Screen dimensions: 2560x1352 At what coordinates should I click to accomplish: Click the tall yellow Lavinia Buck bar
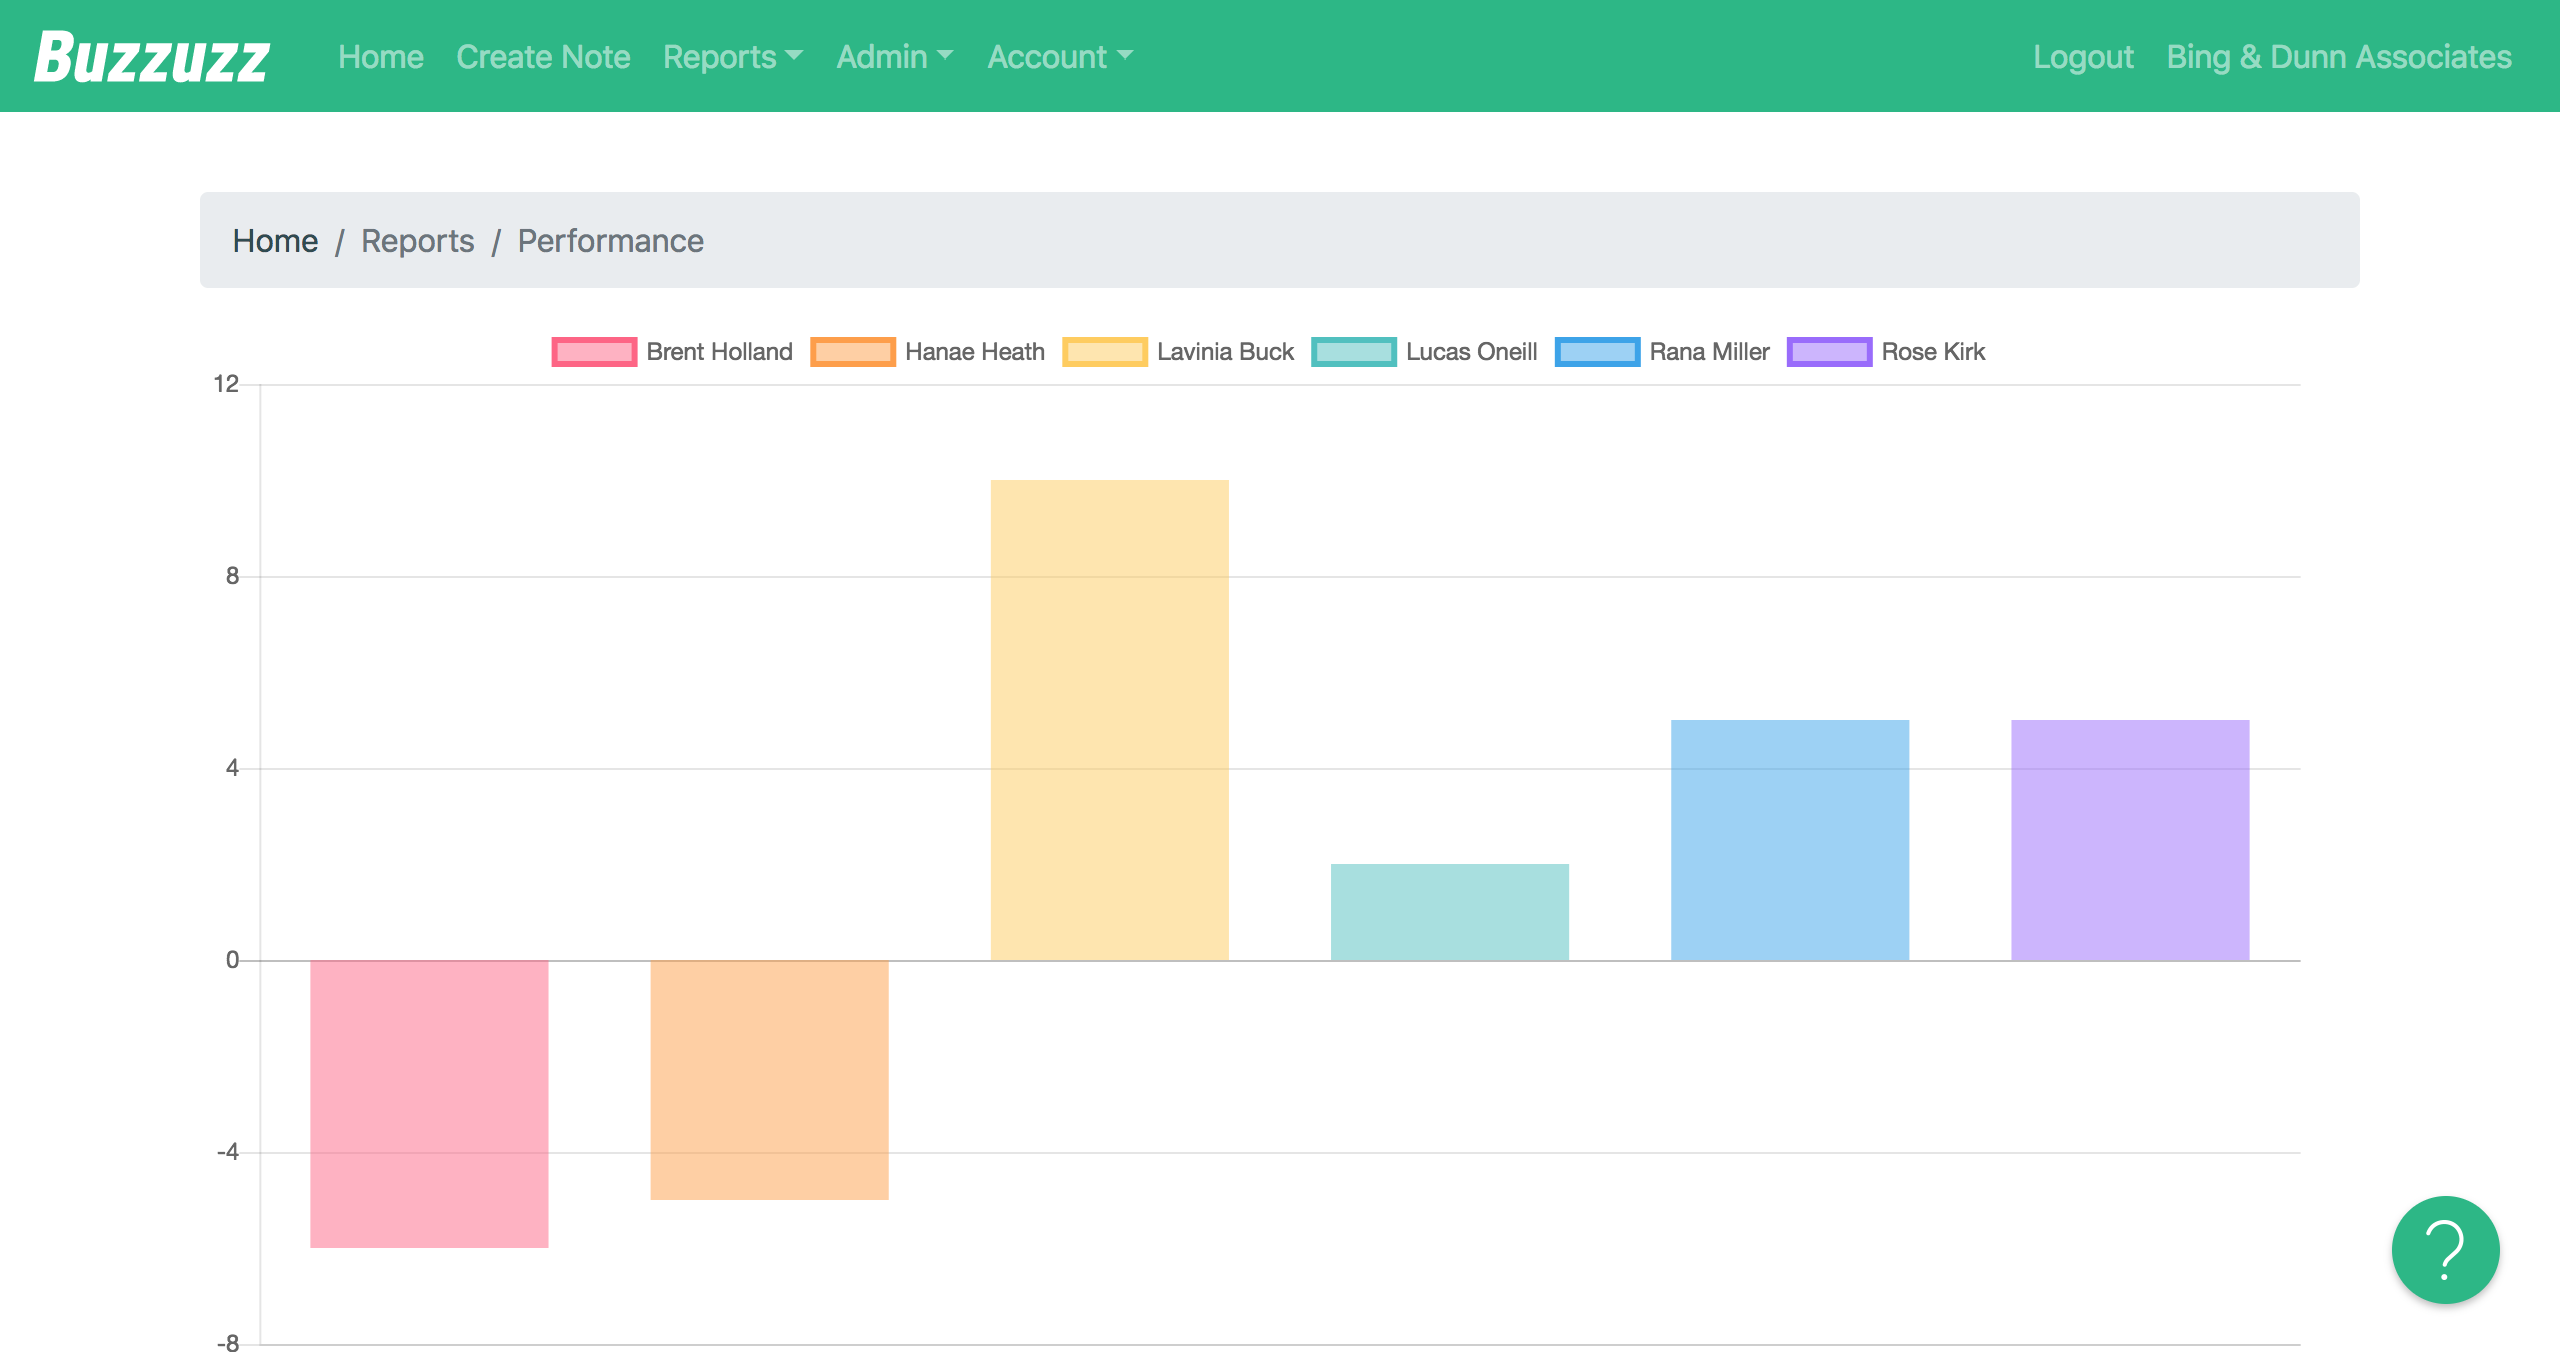coord(1109,720)
